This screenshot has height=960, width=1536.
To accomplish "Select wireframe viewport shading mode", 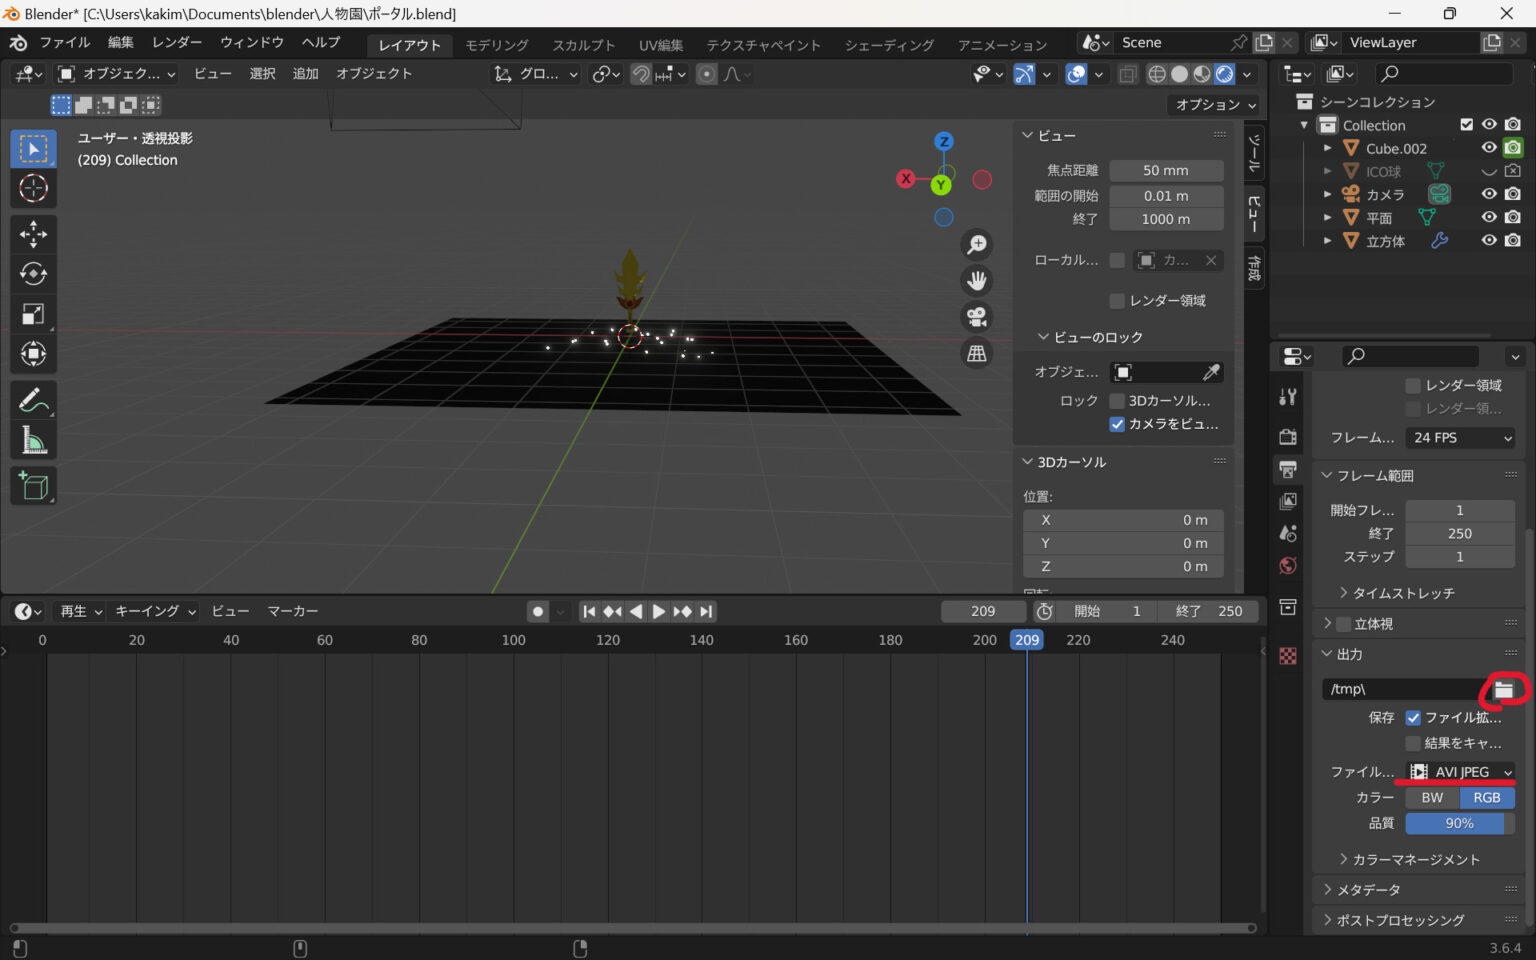I will pos(1157,74).
